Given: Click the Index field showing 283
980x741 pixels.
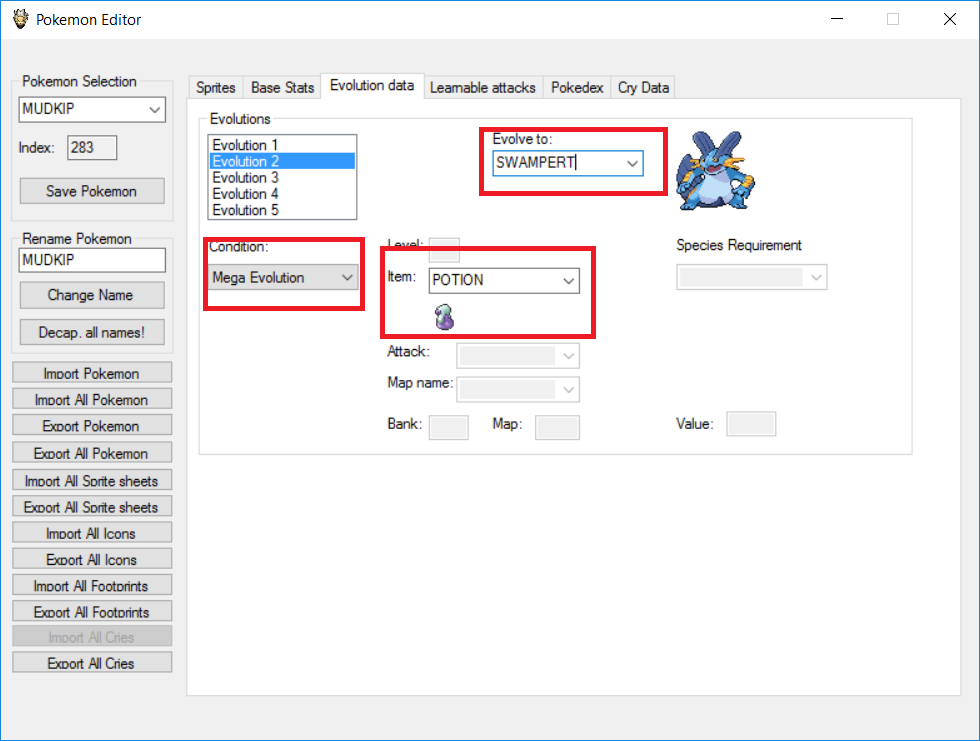Looking at the screenshot, I should pos(92,147).
